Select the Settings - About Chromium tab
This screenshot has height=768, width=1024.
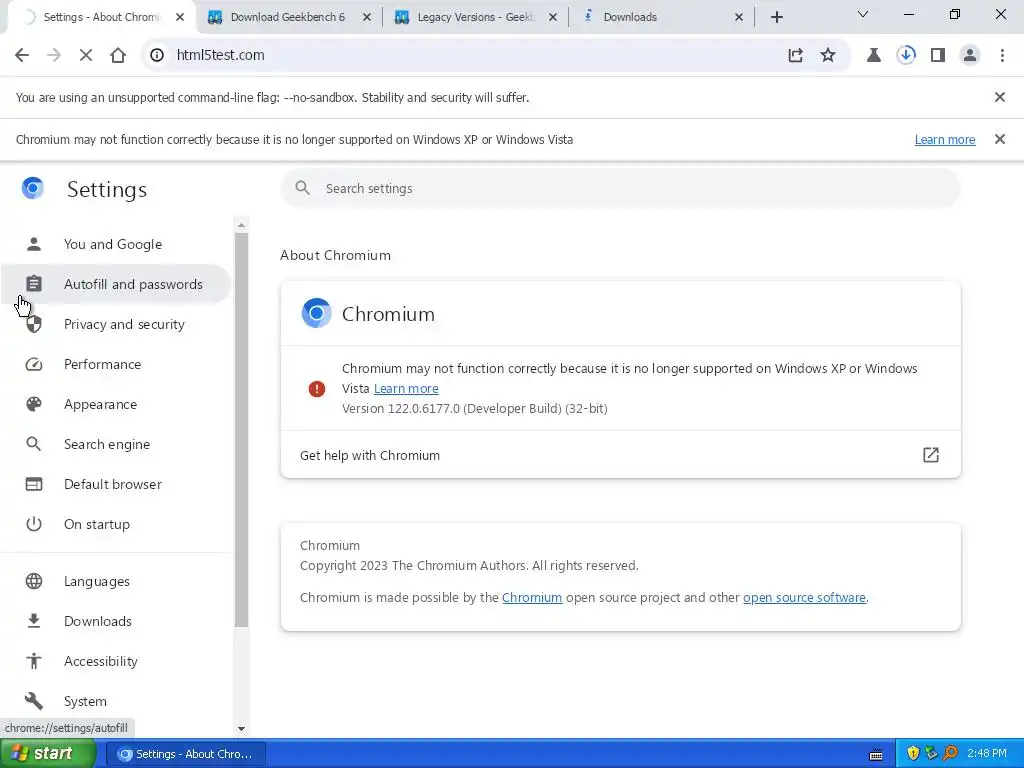99,17
